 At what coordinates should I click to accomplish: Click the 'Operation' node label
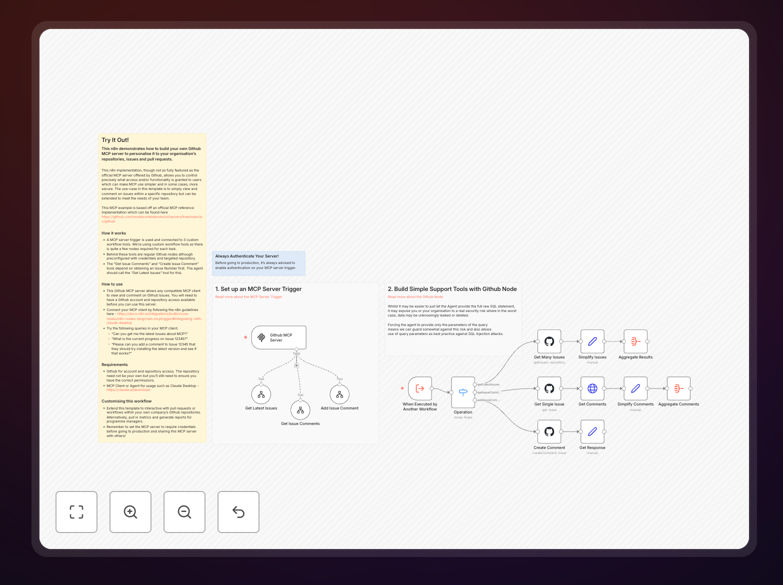(x=463, y=412)
